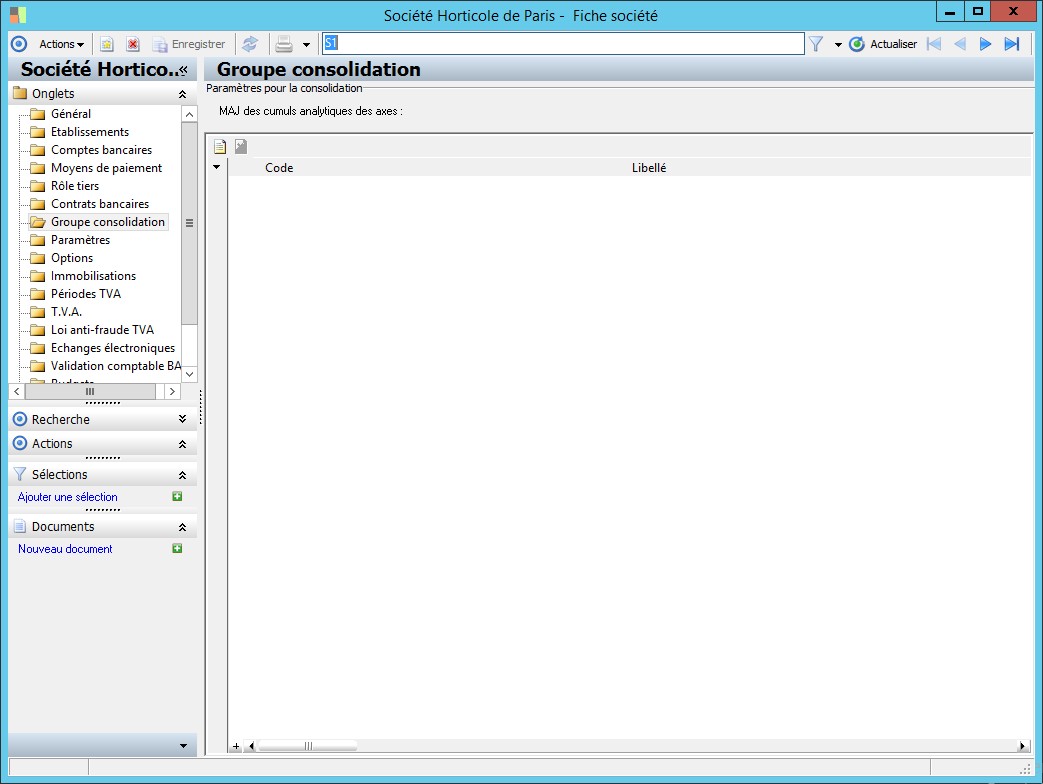Click the tree horizontal scroll left arrow
The height and width of the screenshot is (784, 1043).
point(17,392)
